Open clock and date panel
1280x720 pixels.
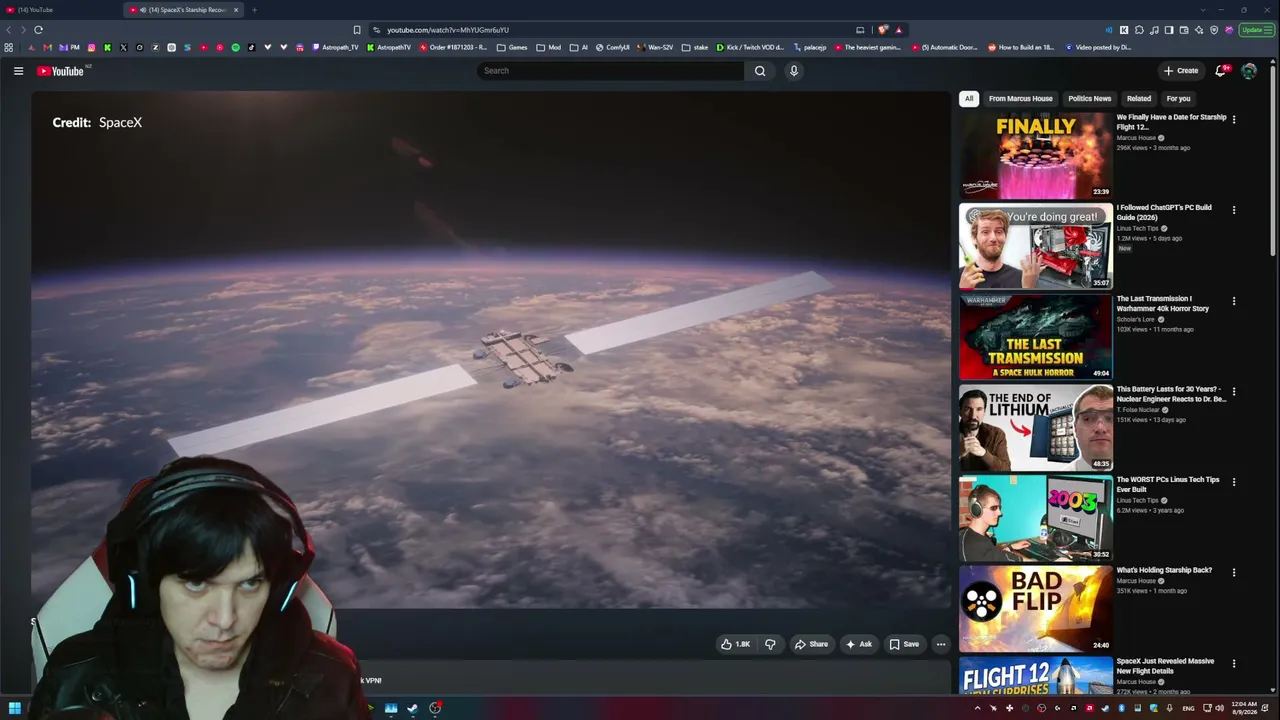(x=1246, y=708)
